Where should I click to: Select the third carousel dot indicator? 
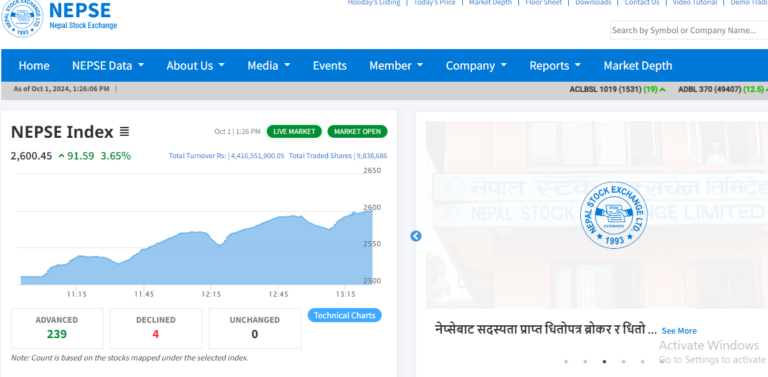coord(604,362)
